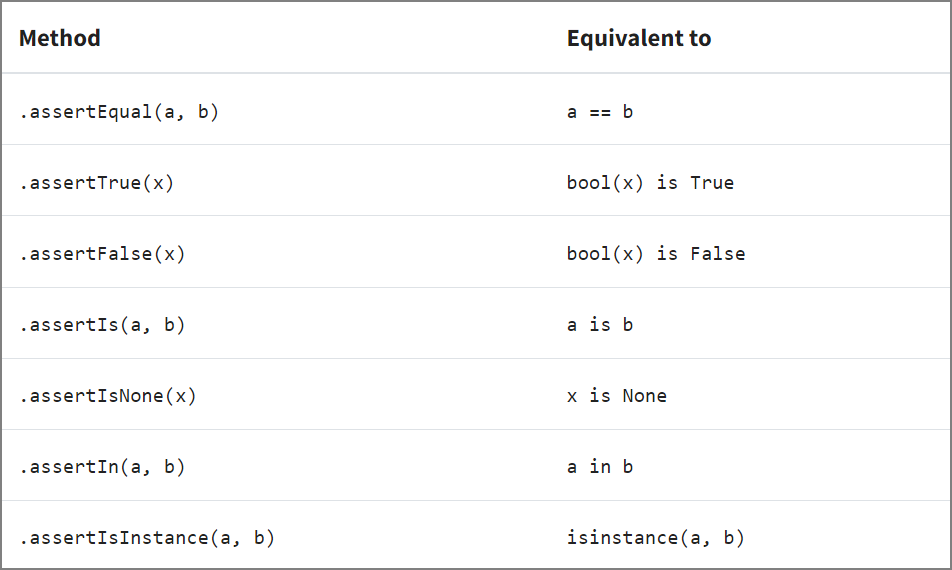Select the .assertTrue(x) method cell
This screenshot has width=952, height=570.
96,183
